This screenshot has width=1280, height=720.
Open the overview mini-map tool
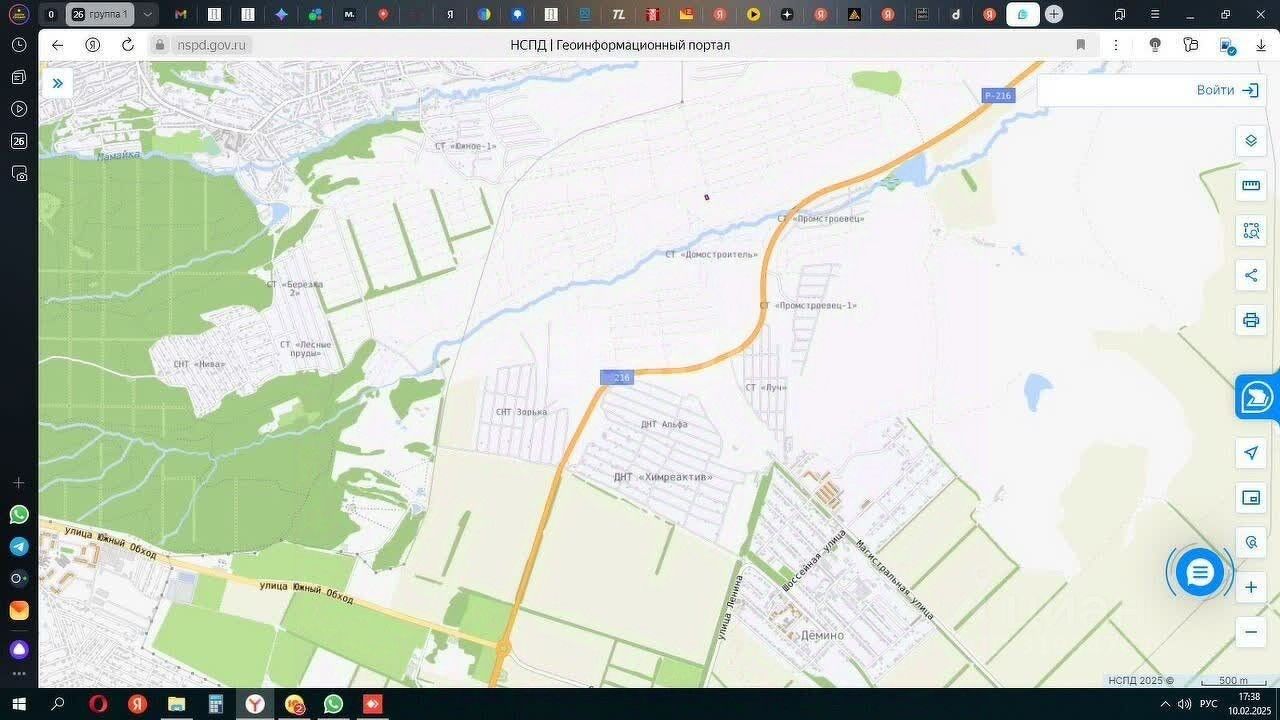[x=1251, y=497]
